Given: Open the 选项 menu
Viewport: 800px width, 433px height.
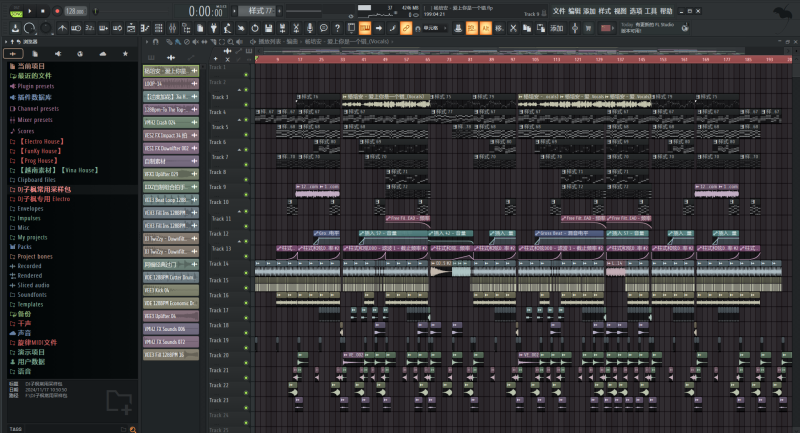Looking at the screenshot, I should (636, 11).
